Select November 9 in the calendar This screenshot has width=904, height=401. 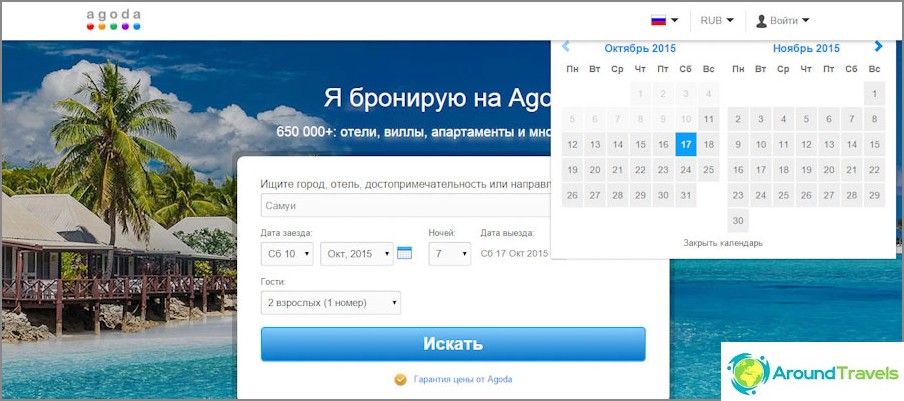pyautogui.click(x=738, y=145)
